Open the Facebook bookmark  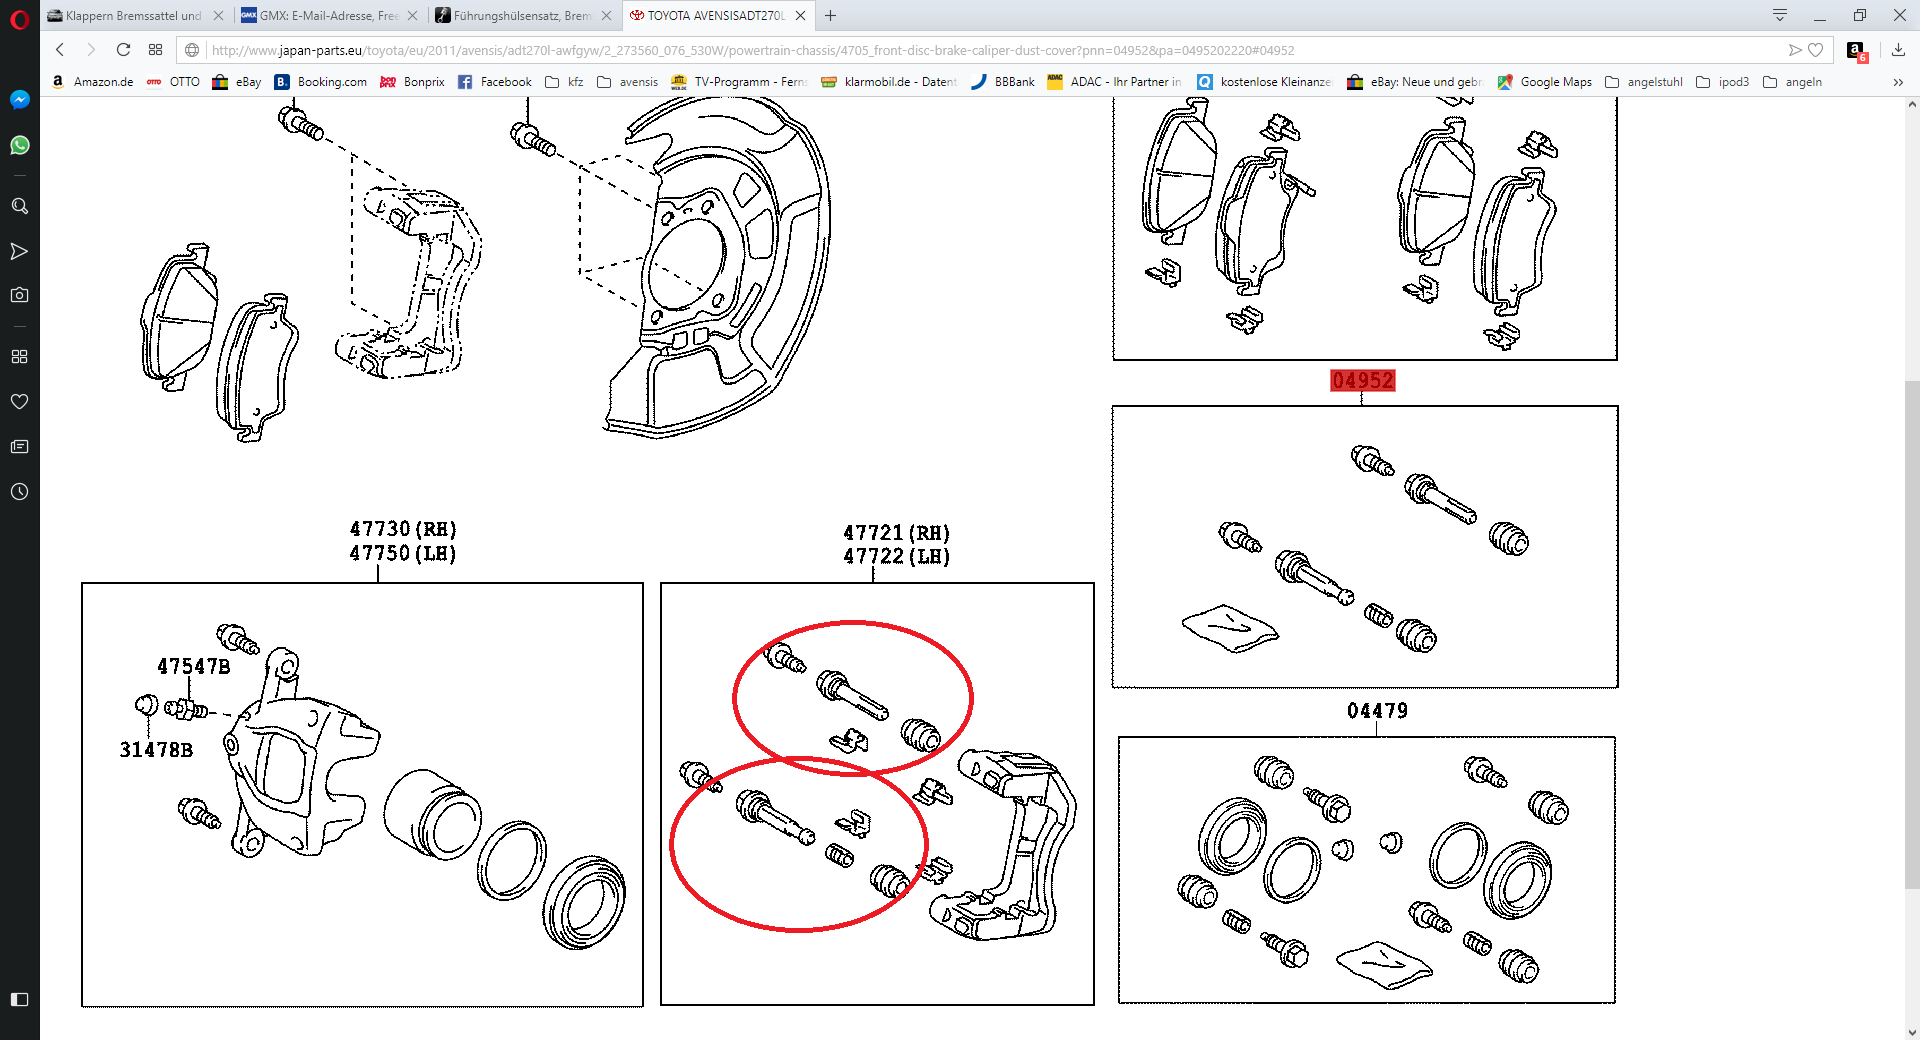494,82
